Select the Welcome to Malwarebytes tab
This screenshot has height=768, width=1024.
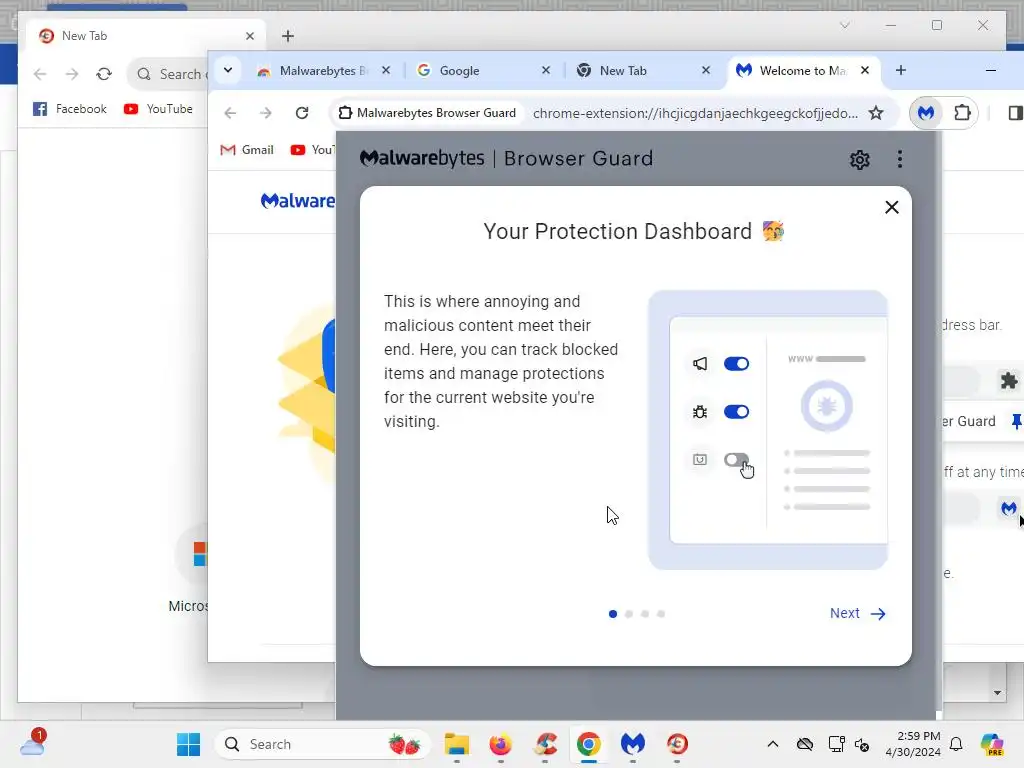tap(802, 71)
